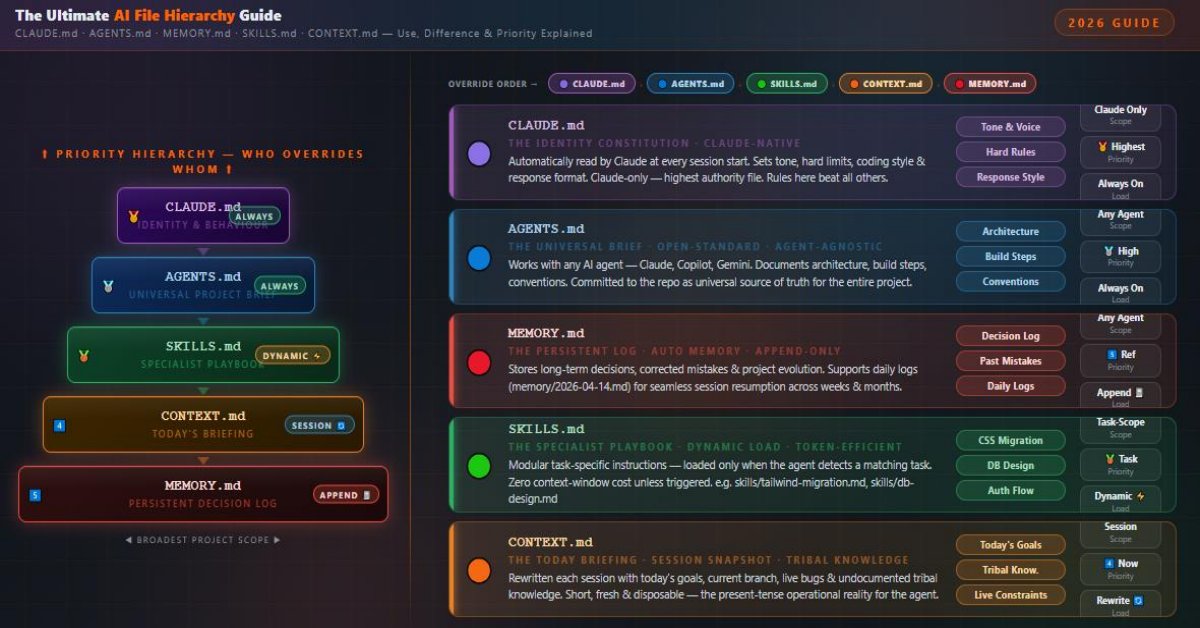
Task: Click the purple circle in the CLAUDE.md card
Action: point(479,153)
